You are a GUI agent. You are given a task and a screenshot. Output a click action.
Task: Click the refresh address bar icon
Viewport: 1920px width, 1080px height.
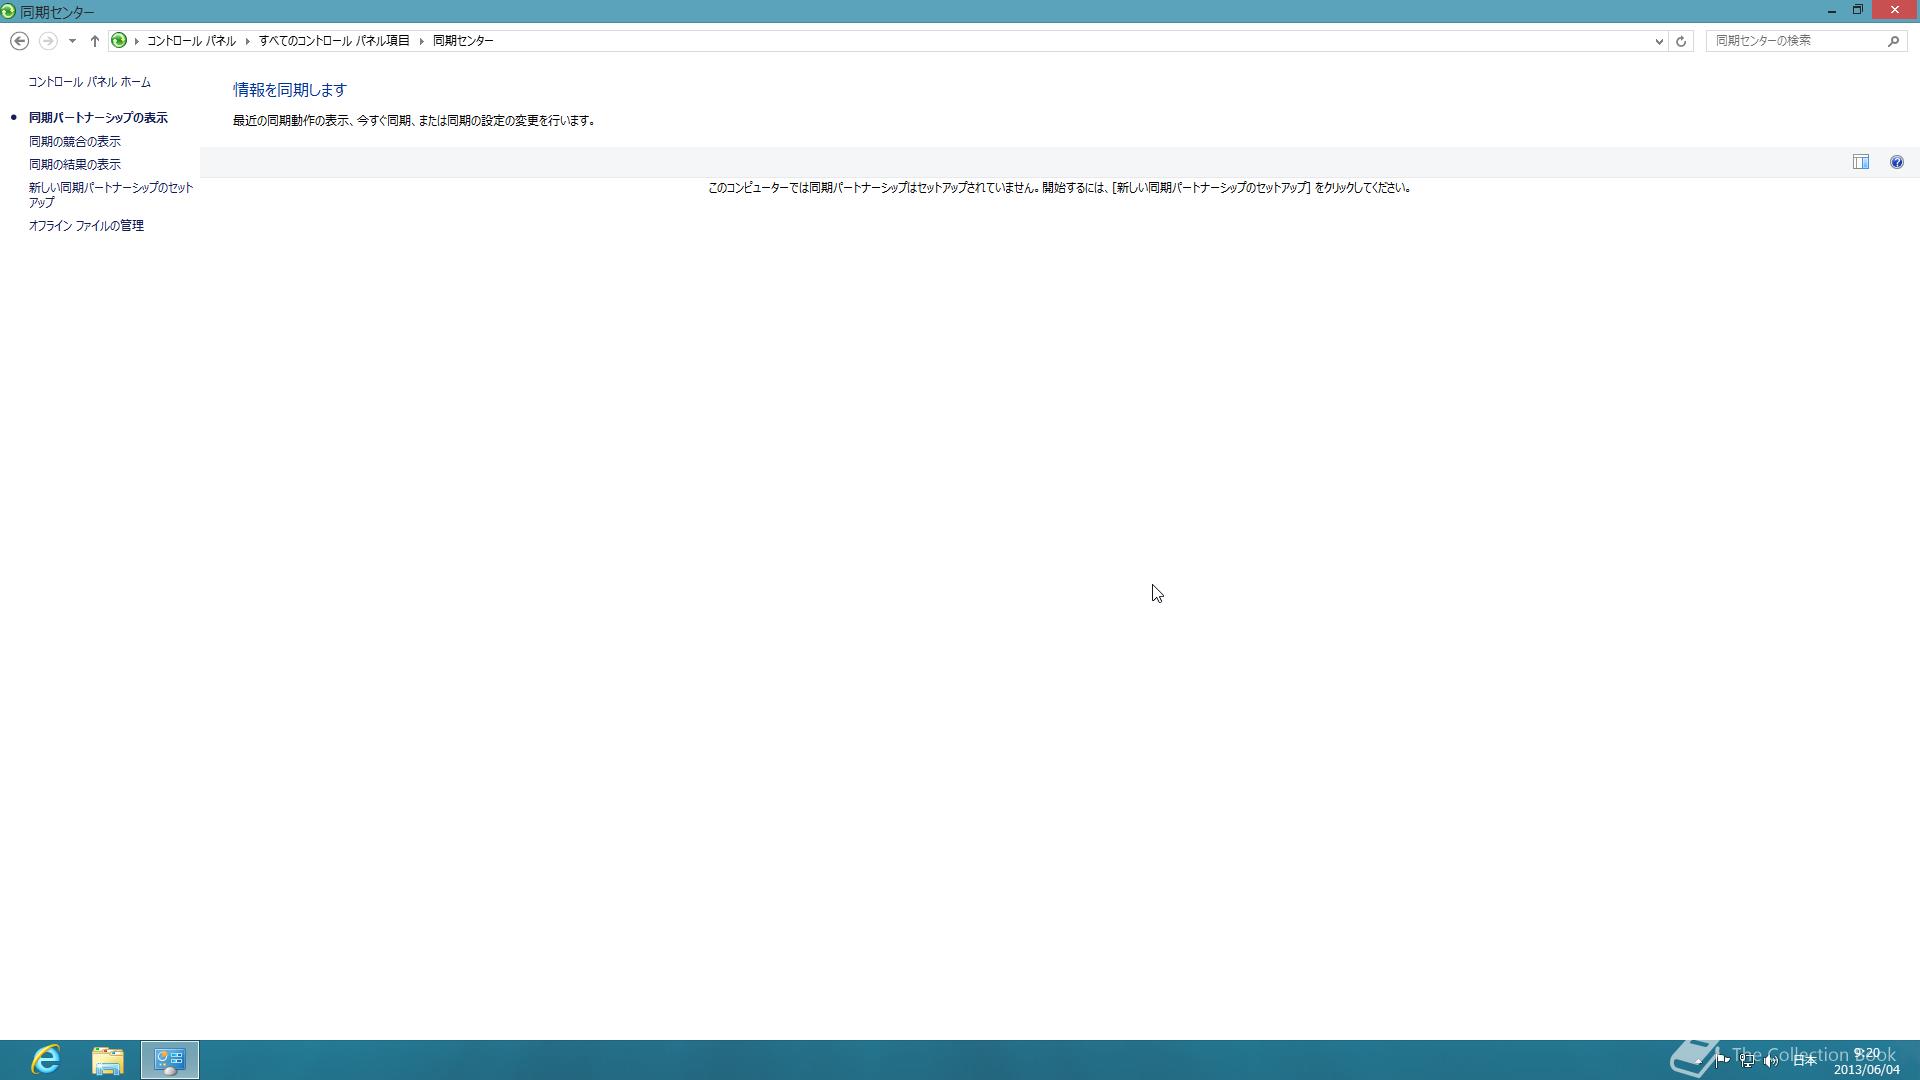point(1681,41)
